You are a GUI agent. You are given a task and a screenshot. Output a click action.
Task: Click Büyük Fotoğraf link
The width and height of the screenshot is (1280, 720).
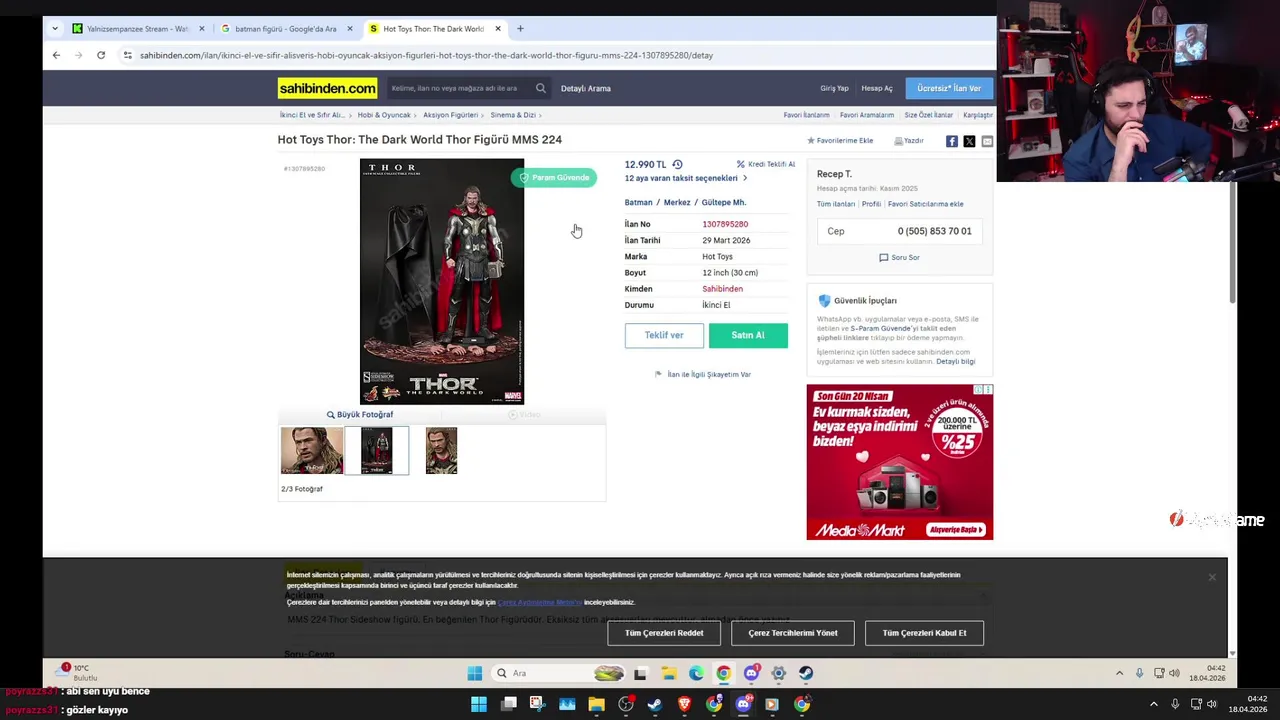360,414
